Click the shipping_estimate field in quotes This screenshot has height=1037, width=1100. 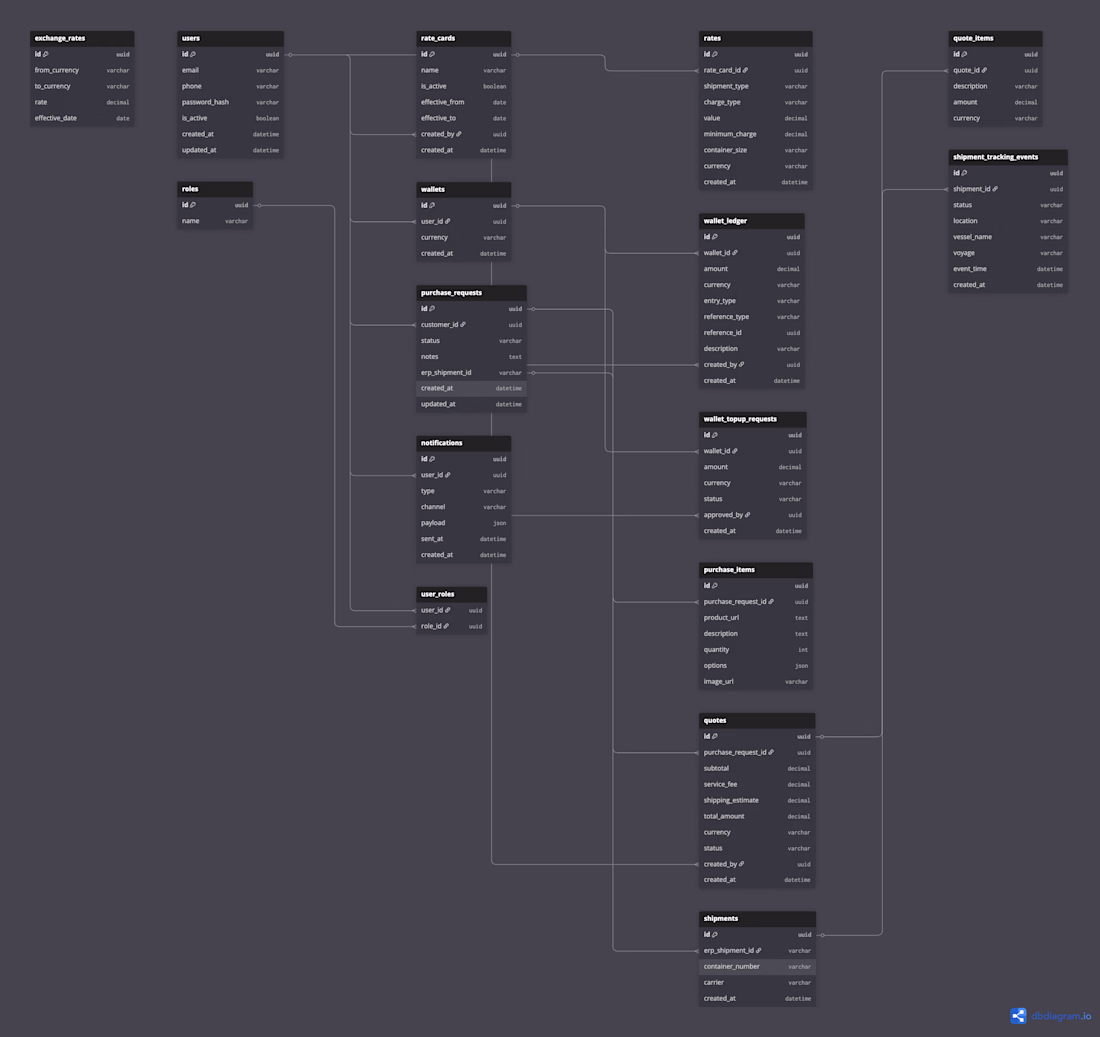[757, 801]
